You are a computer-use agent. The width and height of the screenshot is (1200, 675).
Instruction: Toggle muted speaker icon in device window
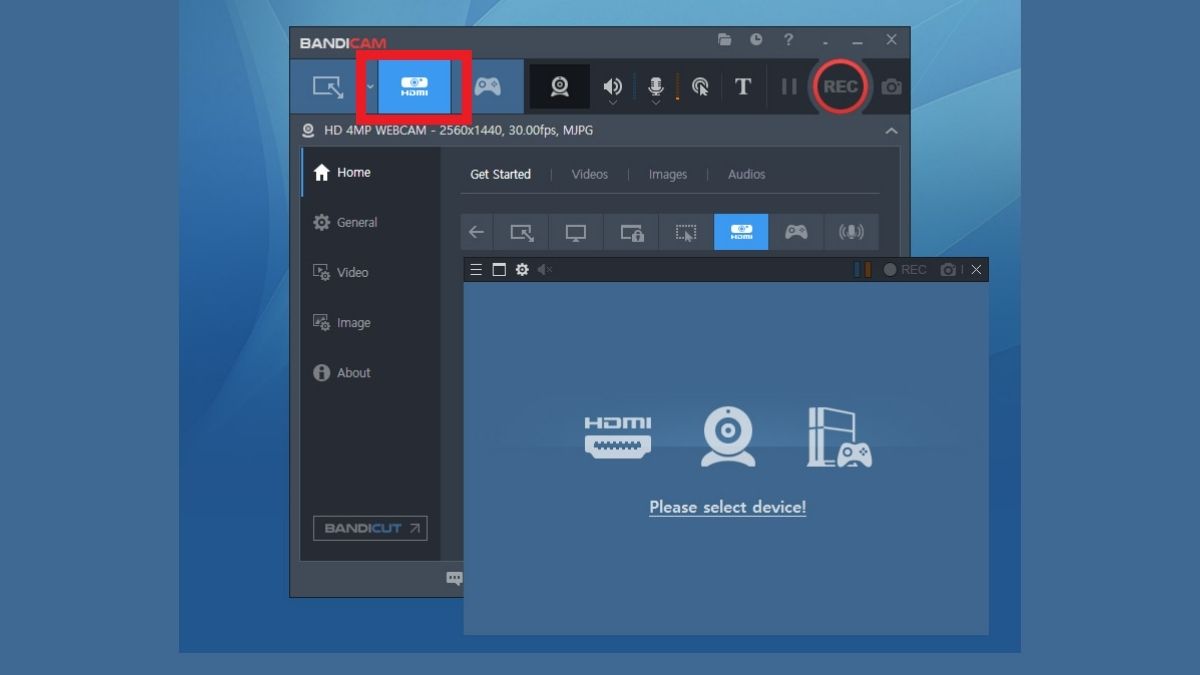pyautogui.click(x=545, y=270)
